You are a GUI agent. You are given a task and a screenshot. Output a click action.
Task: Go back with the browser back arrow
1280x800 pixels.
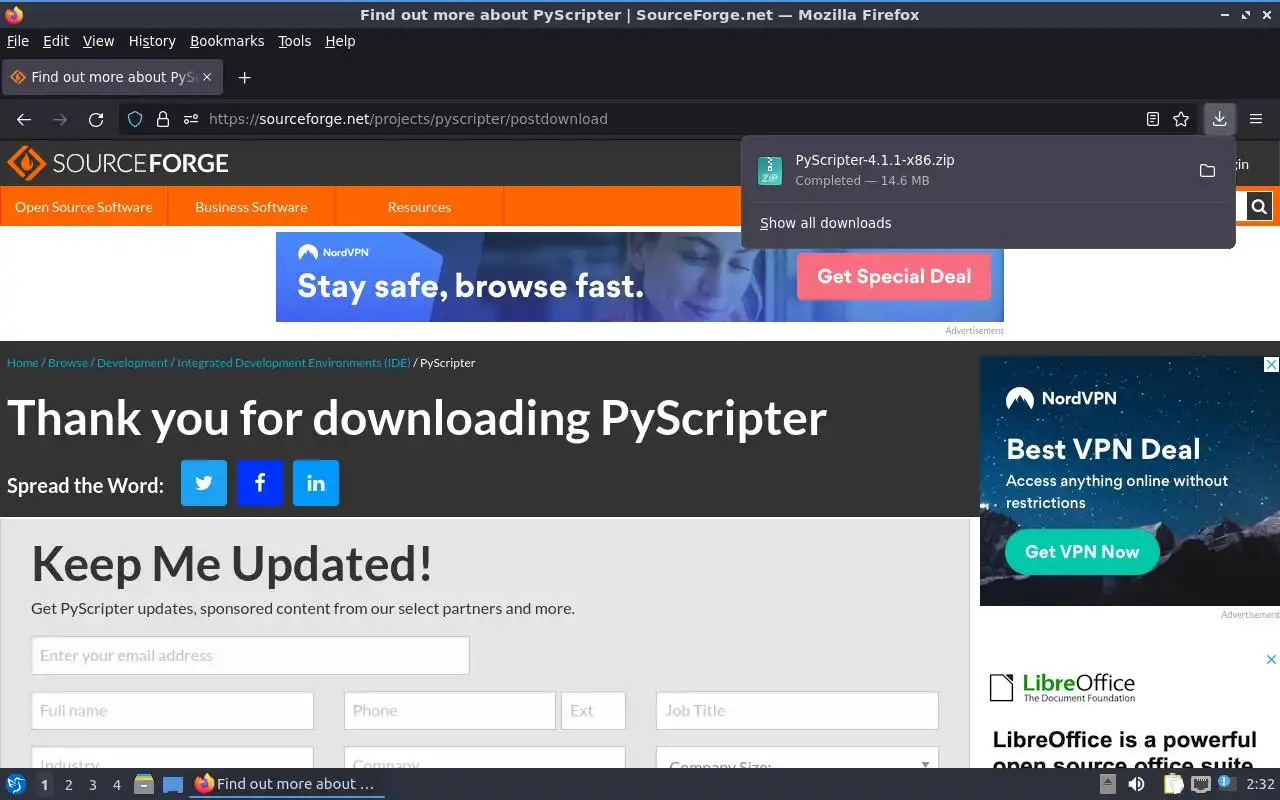(x=24, y=119)
